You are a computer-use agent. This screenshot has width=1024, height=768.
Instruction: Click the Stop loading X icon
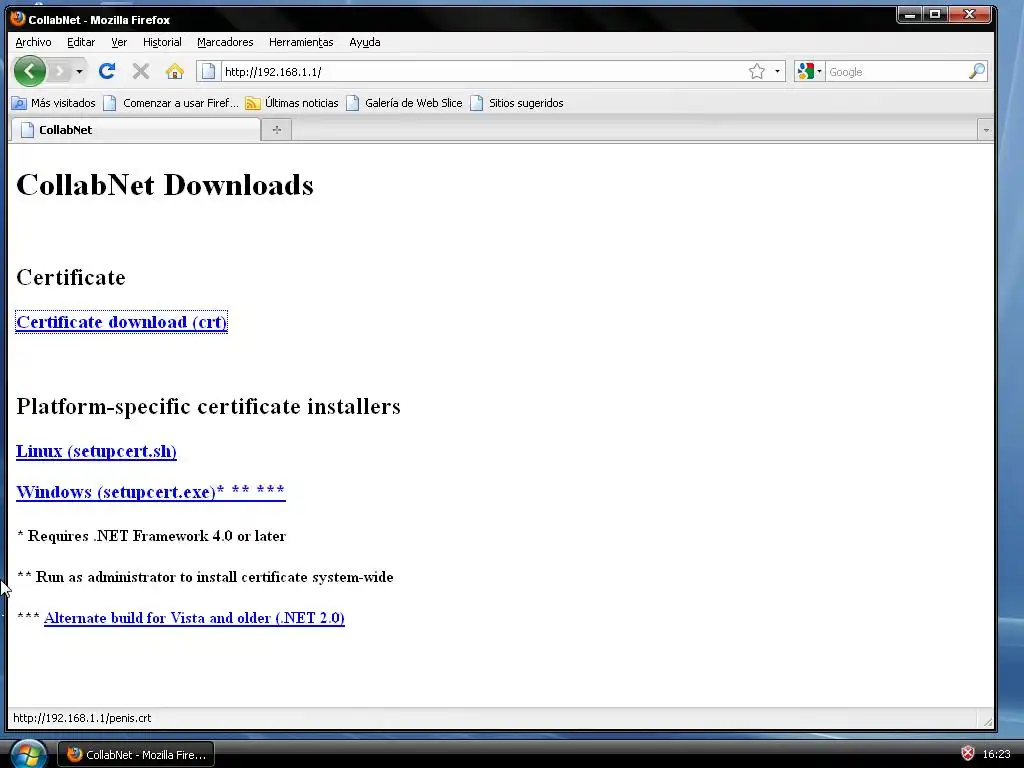click(x=140, y=71)
